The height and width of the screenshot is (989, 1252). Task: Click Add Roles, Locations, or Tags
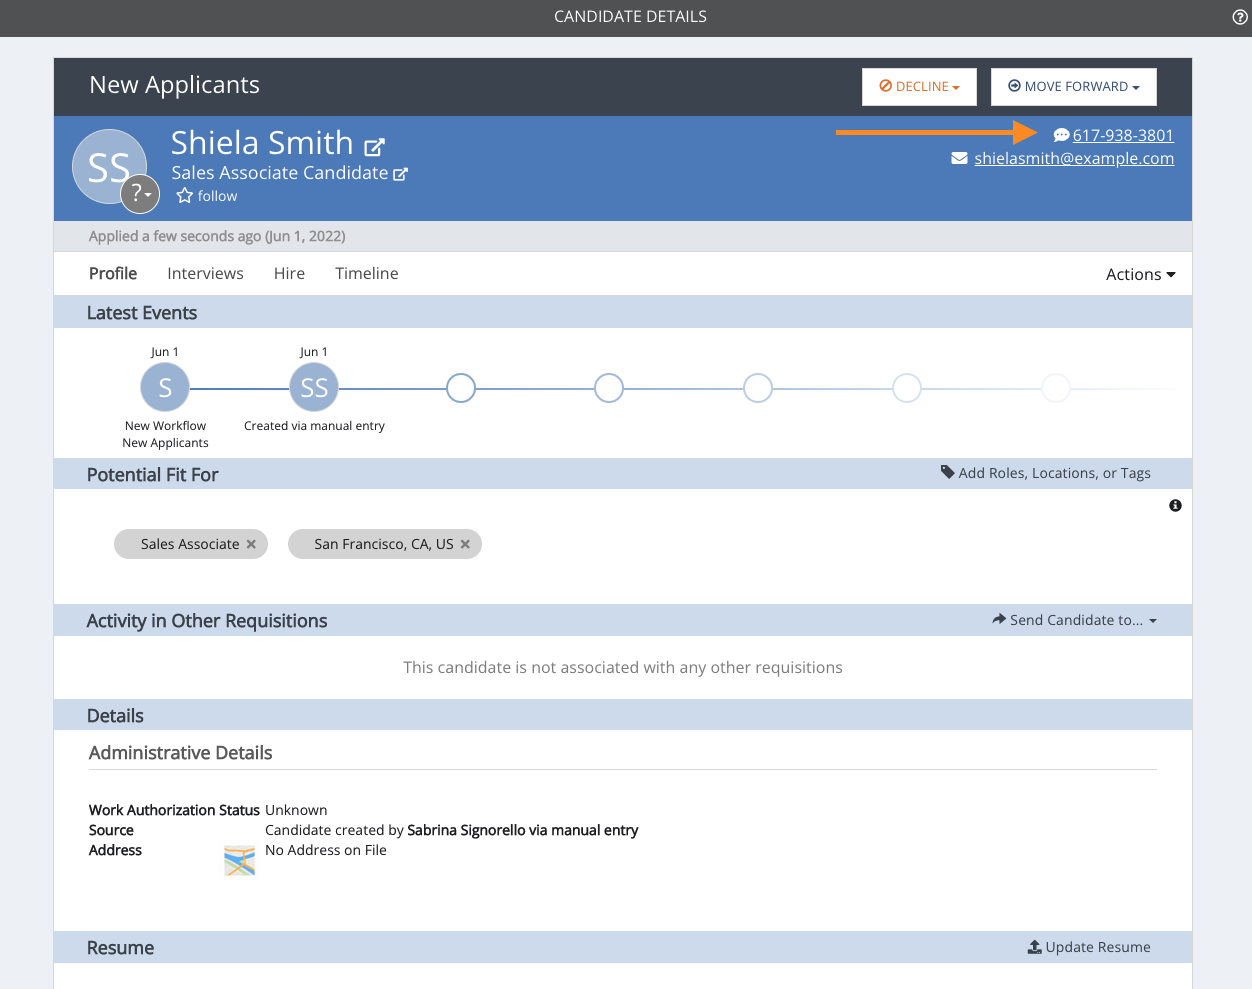(1054, 473)
